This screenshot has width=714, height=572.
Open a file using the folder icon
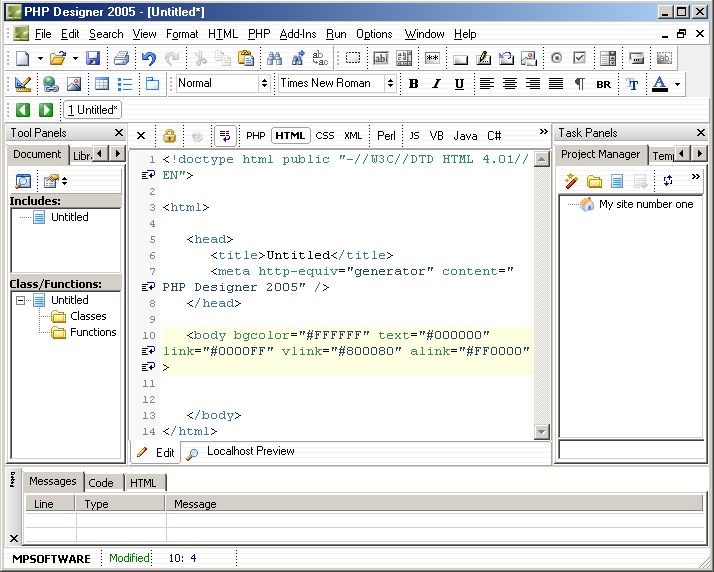pyautogui.click(x=58, y=58)
